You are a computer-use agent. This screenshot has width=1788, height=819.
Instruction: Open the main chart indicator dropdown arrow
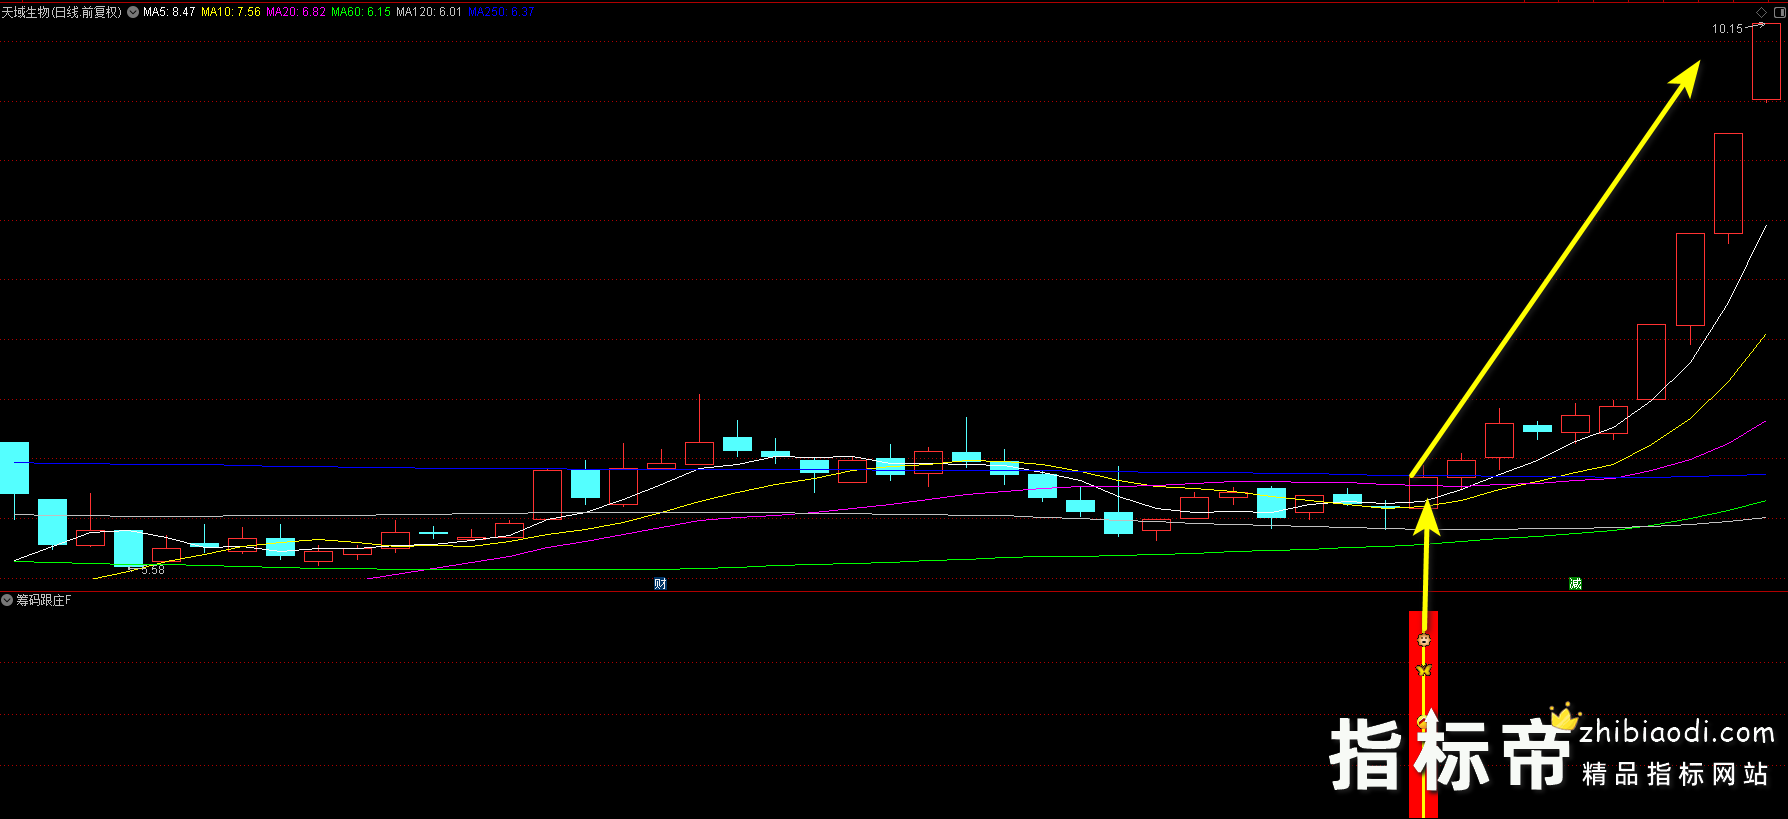(x=133, y=12)
